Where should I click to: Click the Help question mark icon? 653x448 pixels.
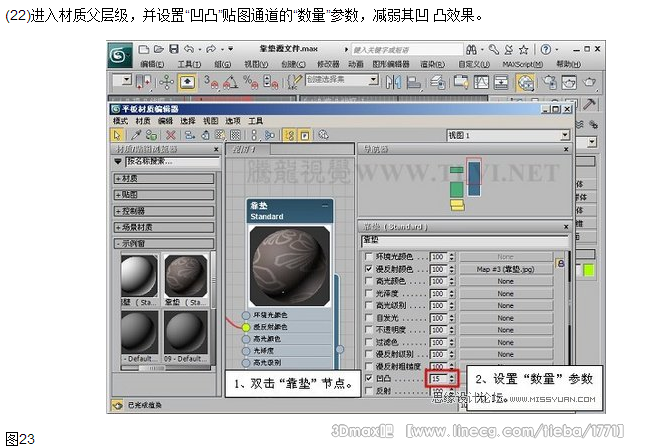click(x=546, y=50)
